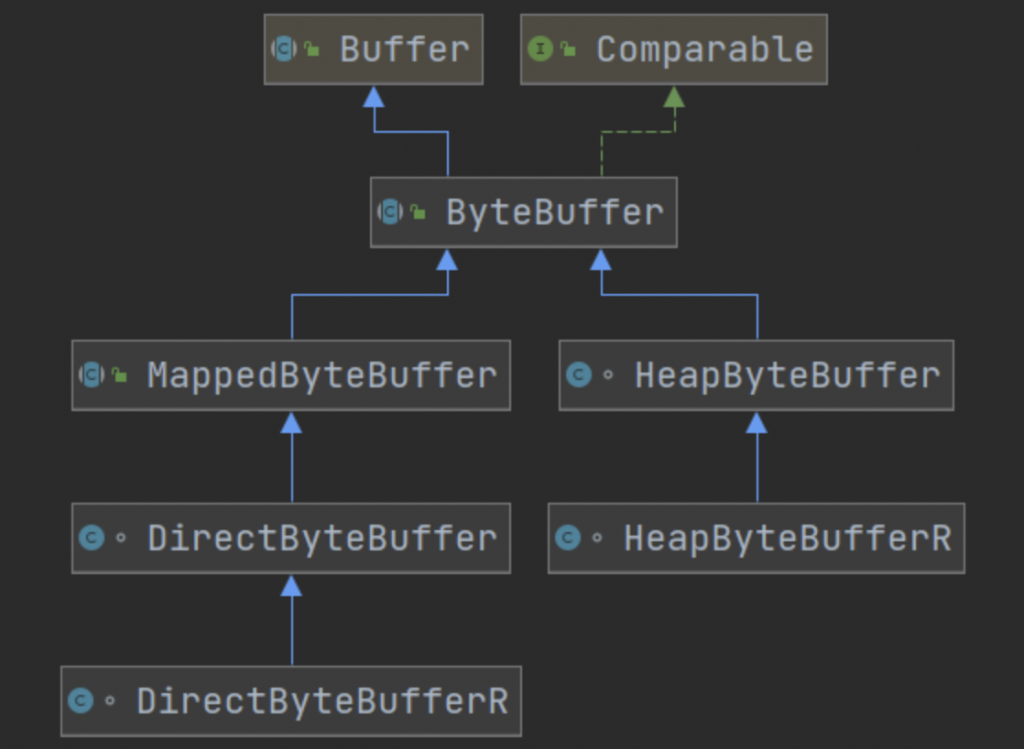
Task: Click the class icon beside HeapByteBufferR
Action: click(x=567, y=538)
